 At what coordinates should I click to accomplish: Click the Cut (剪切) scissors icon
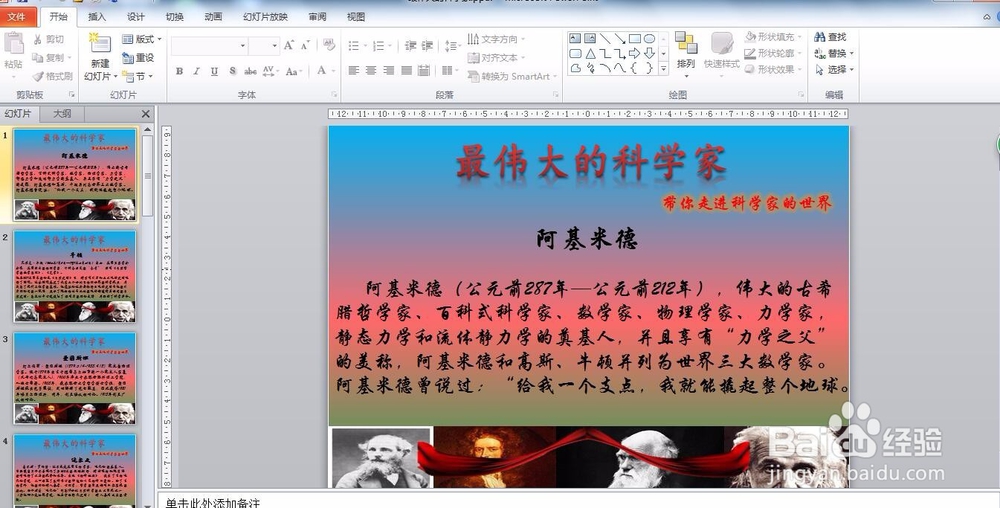pos(38,40)
